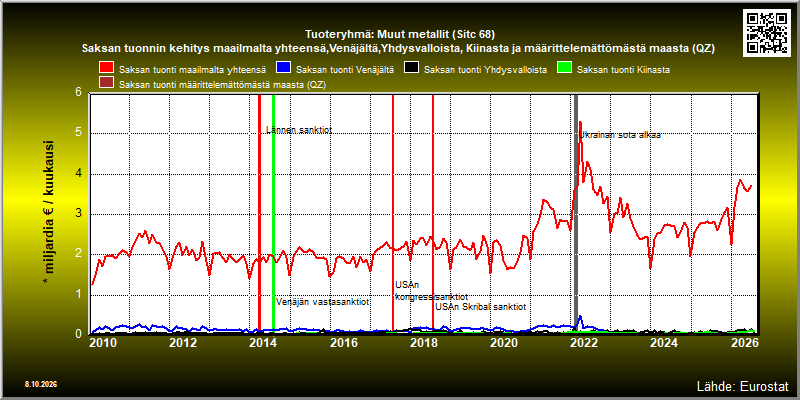
Task: Click the green Kiinasta legend swatch
Action: click(x=564, y=68)
